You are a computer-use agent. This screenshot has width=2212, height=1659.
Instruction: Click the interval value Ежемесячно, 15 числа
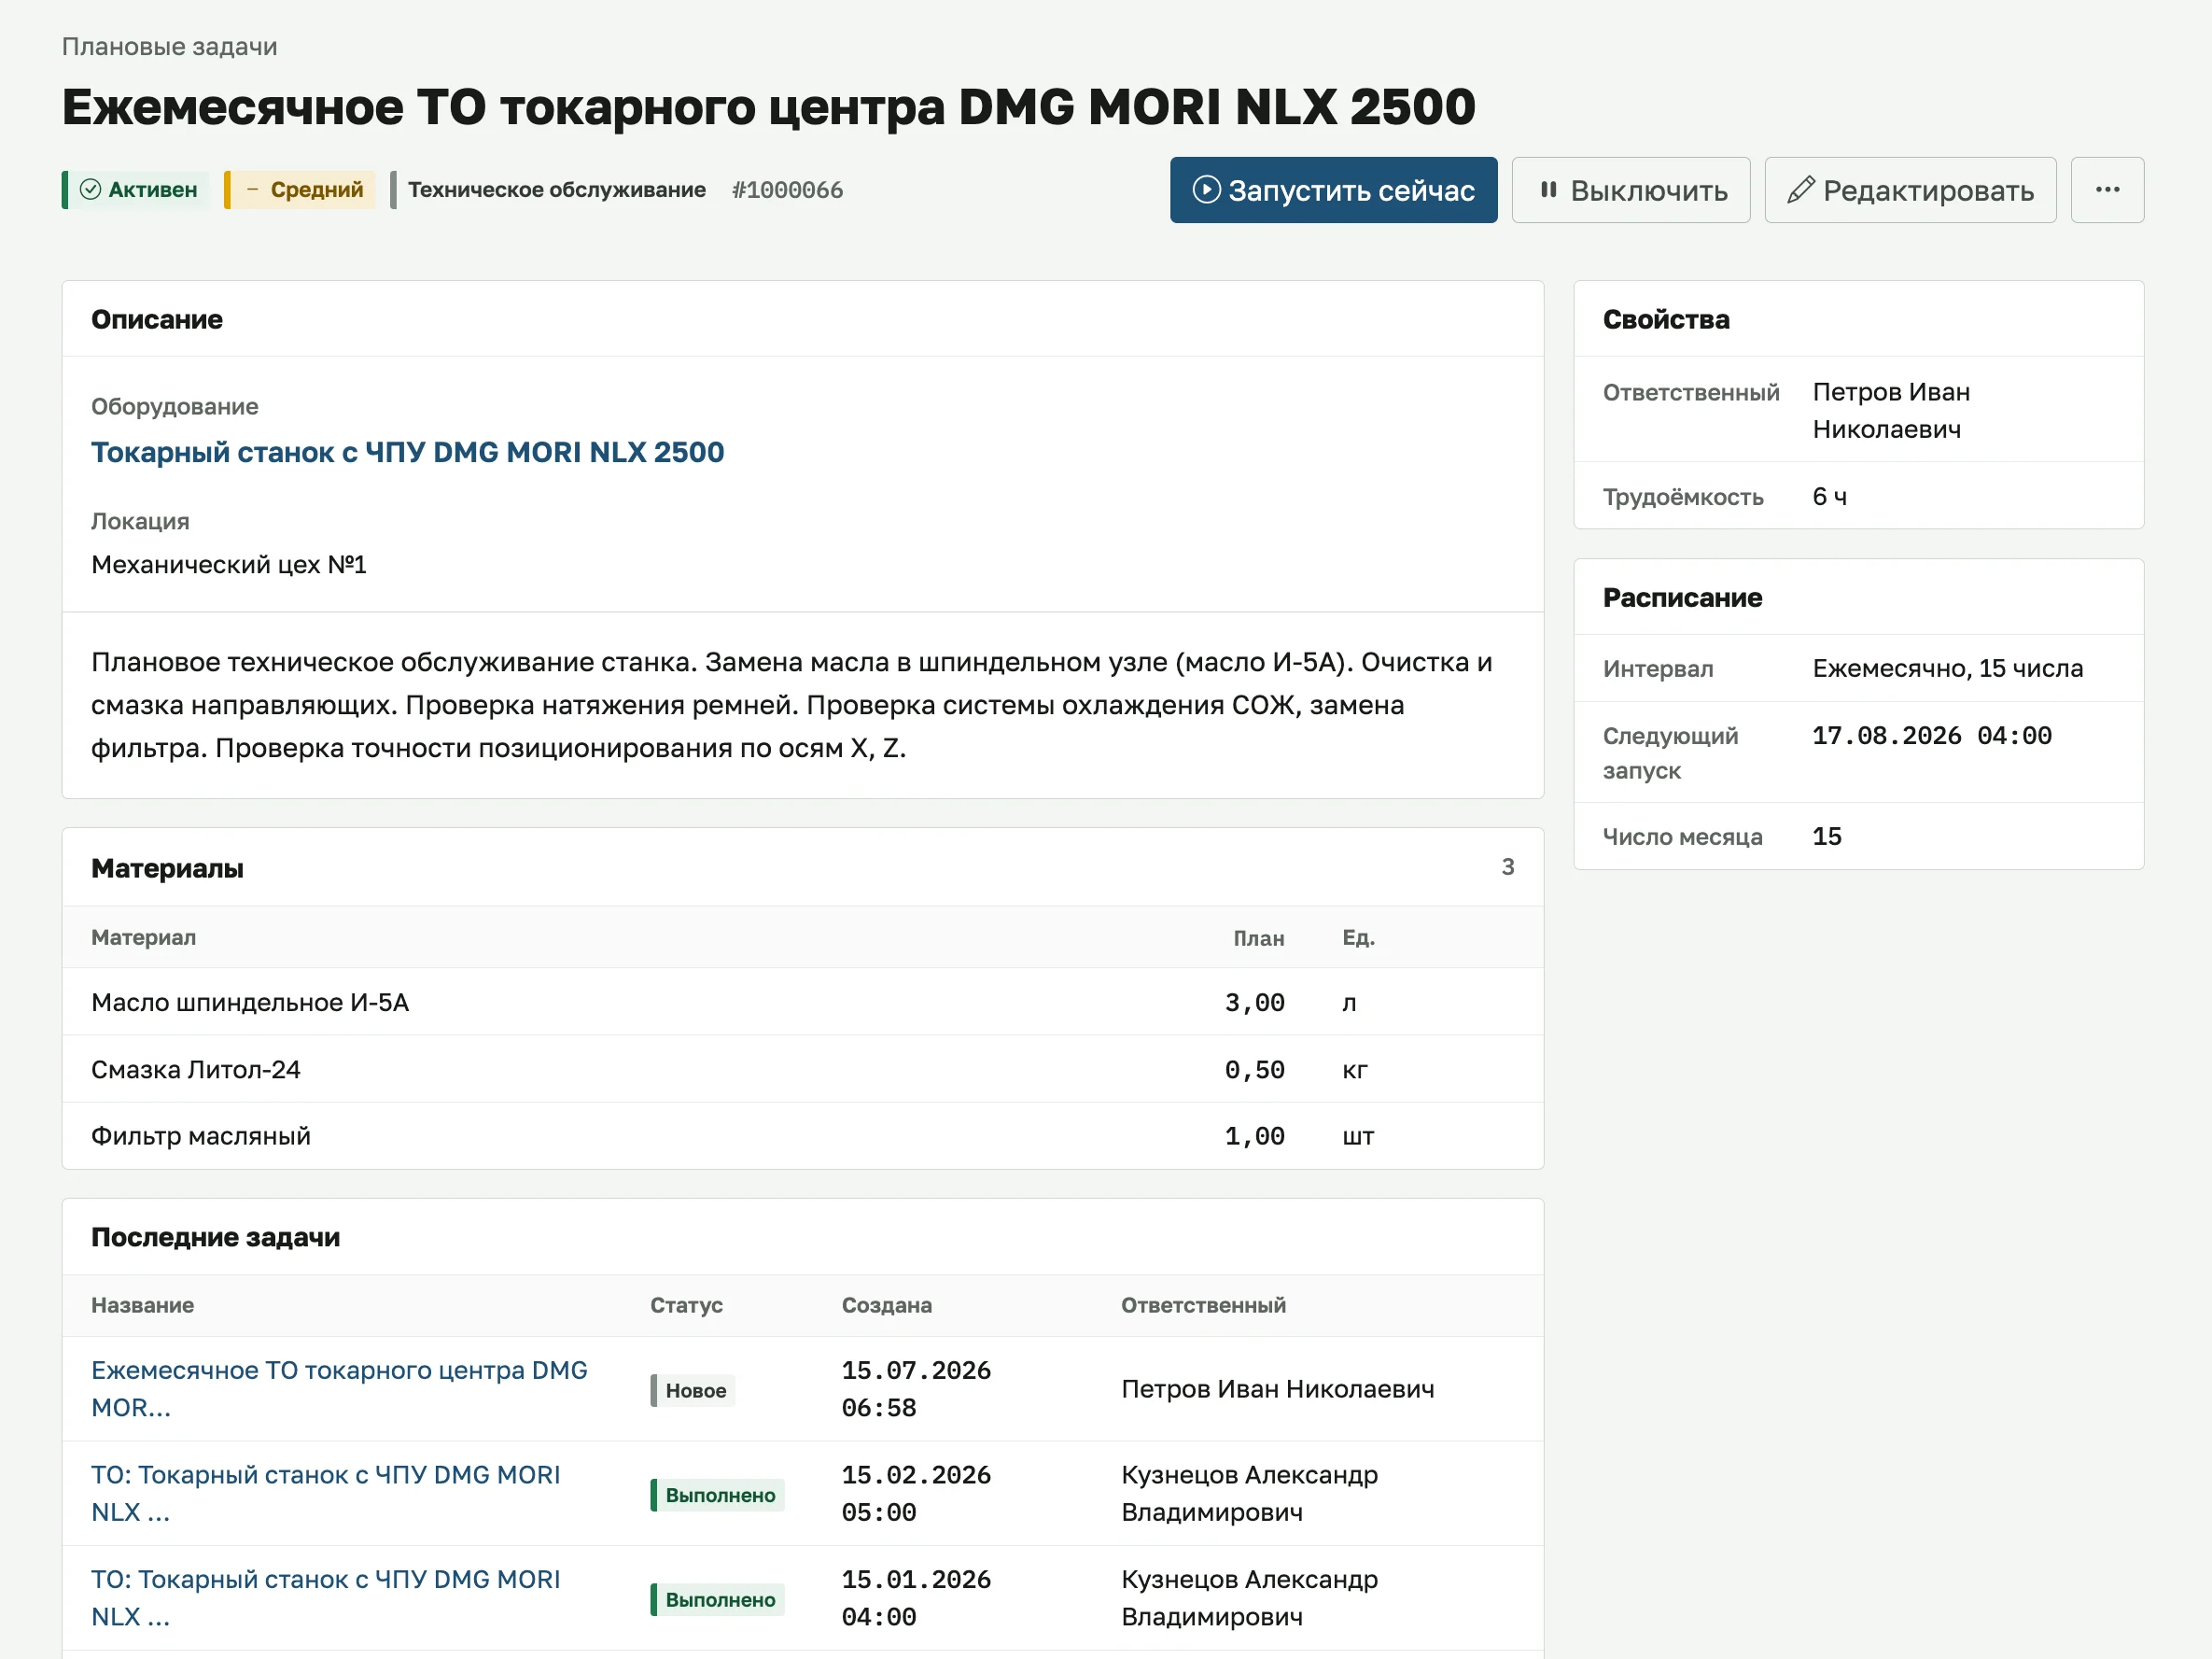(1947, 668)
